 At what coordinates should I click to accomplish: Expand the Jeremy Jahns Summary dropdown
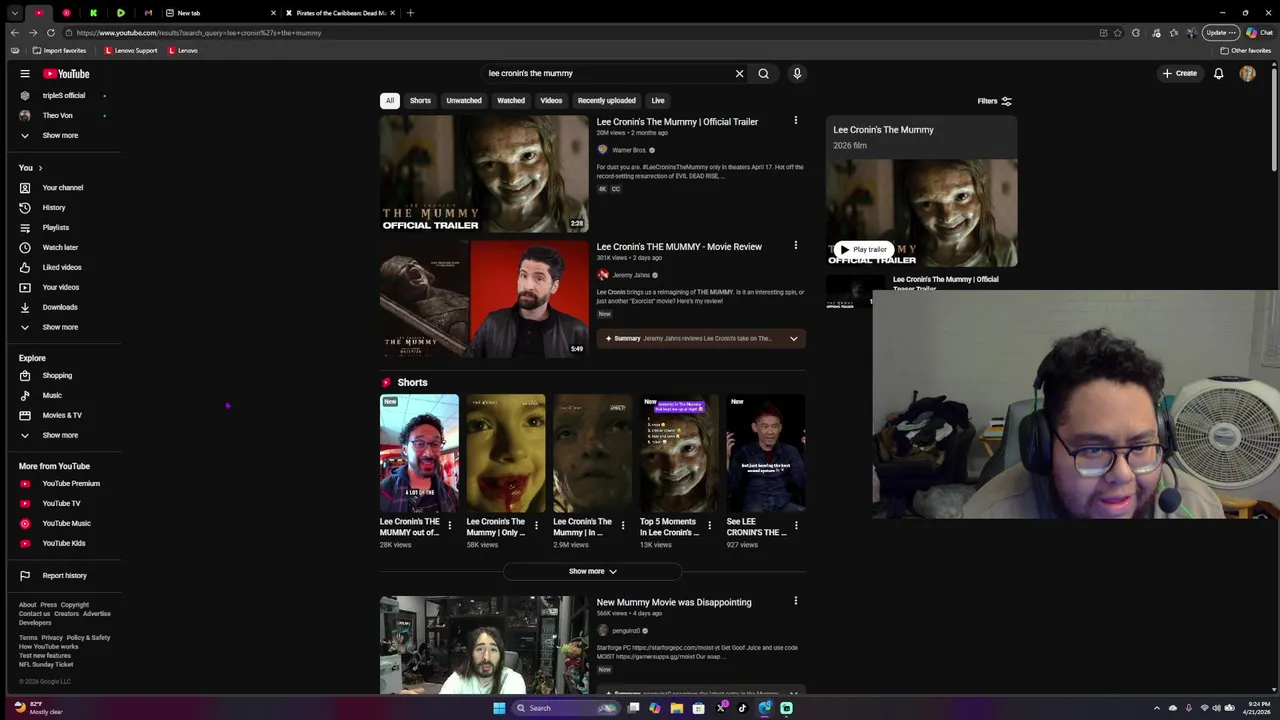(x=794, y=339)
